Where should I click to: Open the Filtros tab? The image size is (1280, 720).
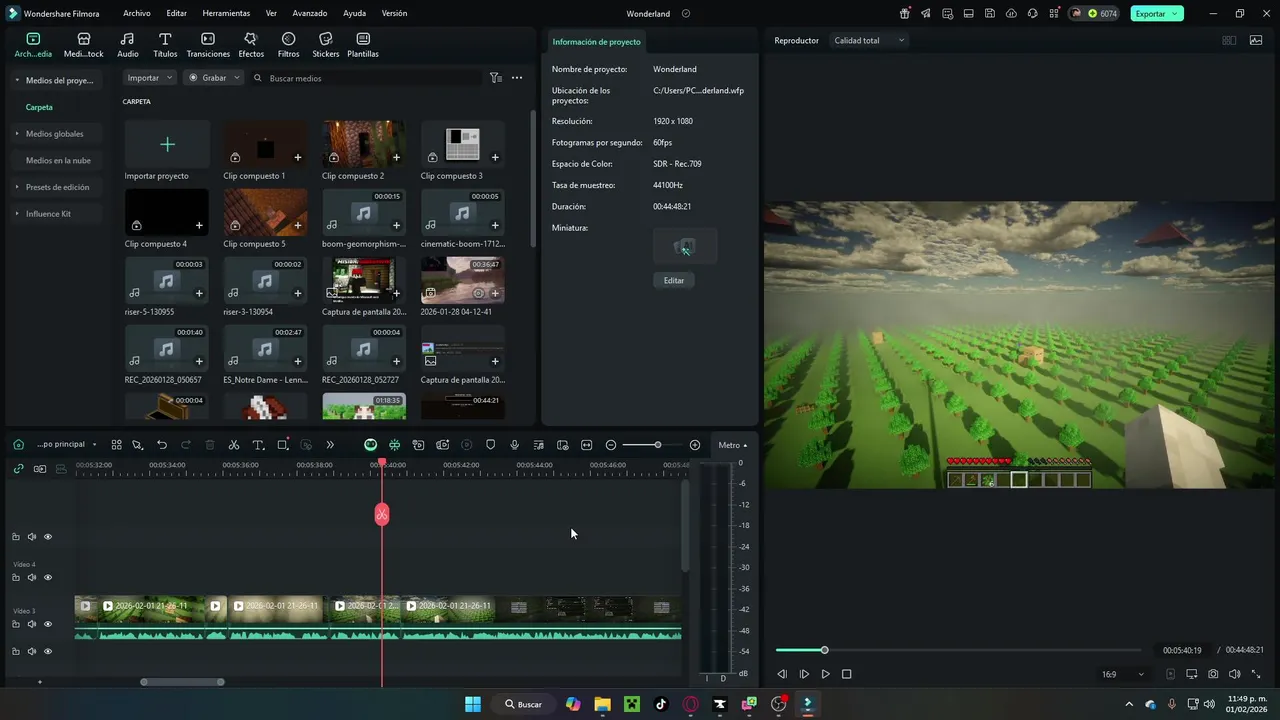pyautogui.click(x=288, y=45)
